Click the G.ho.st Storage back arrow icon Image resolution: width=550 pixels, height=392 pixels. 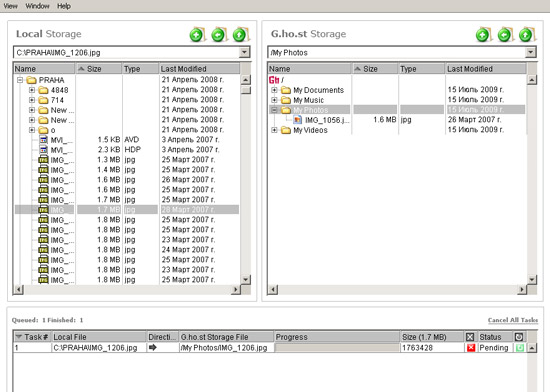tap(505, 35)
